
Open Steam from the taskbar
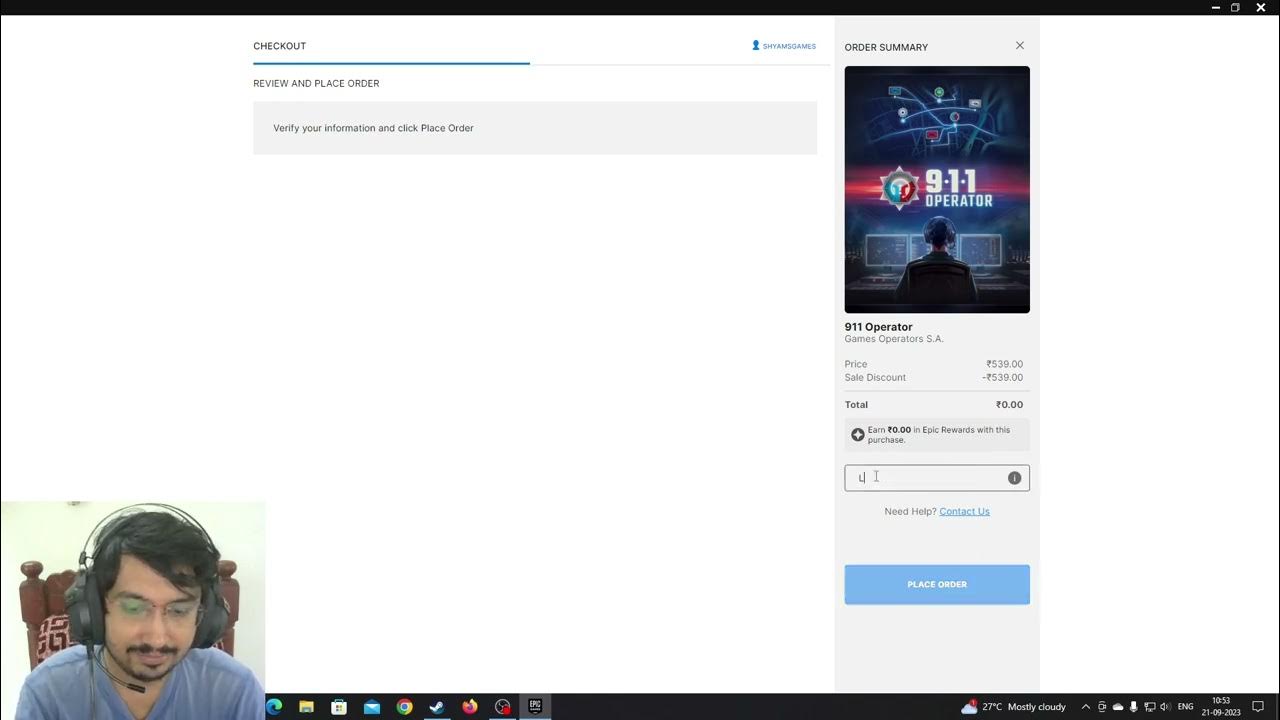[437, 707]
